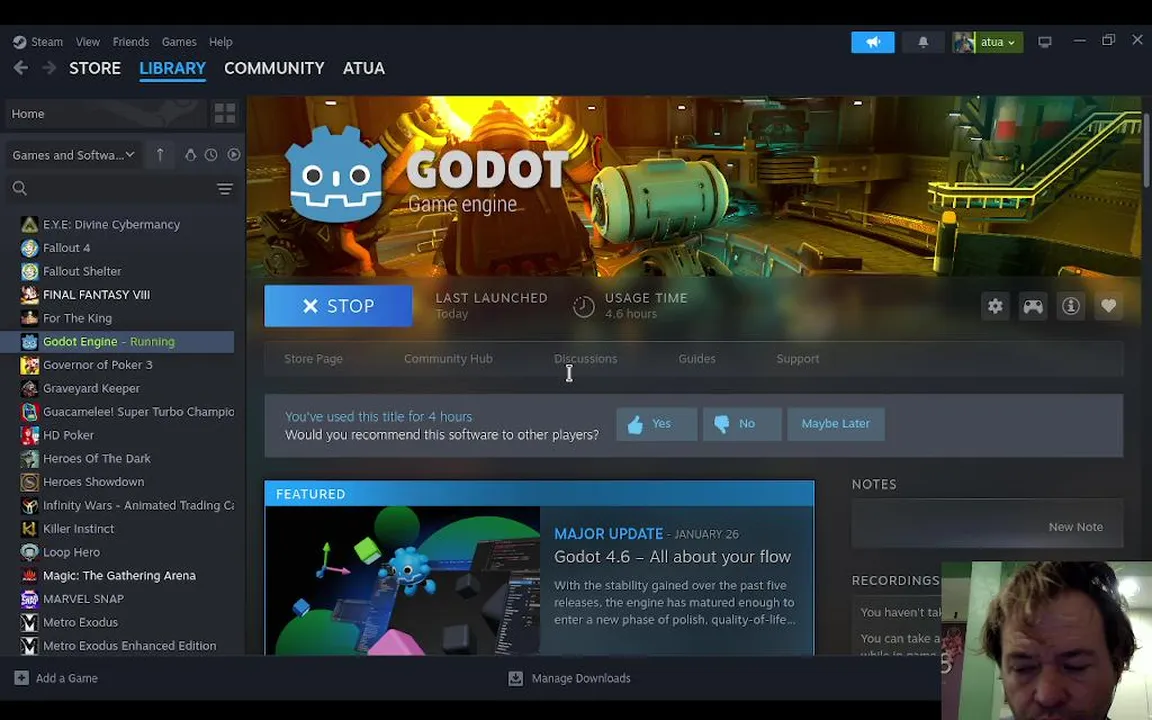Image resolution: width=1152 pixels, height=720 pixels.
Task: Toggle the recent clock filter icon
Action: (x=211, y=155)
